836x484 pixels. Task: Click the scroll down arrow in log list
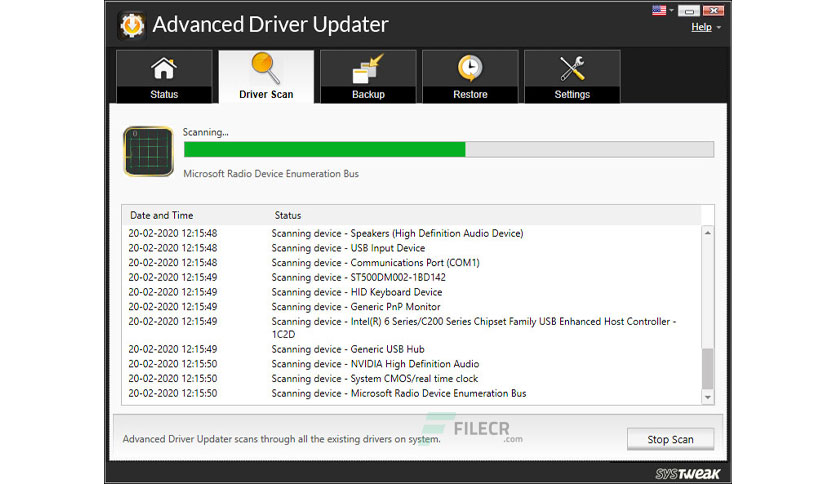(708, 397)
